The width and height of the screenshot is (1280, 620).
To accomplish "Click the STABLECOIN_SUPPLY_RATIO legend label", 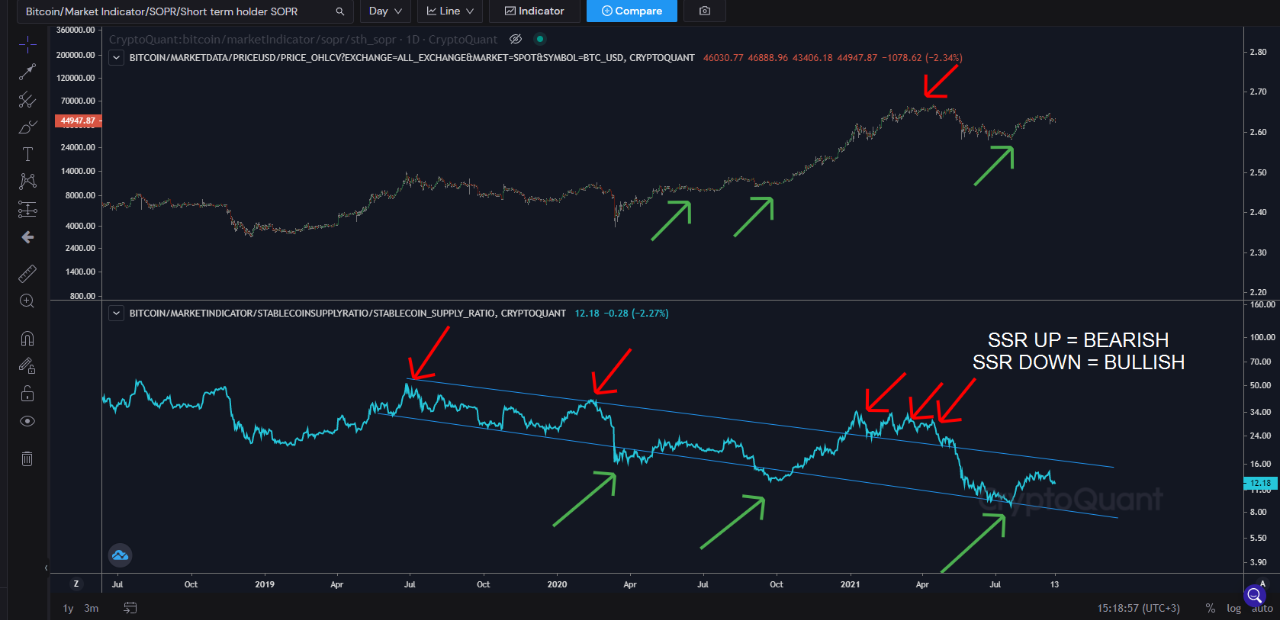I will point(347,313).
